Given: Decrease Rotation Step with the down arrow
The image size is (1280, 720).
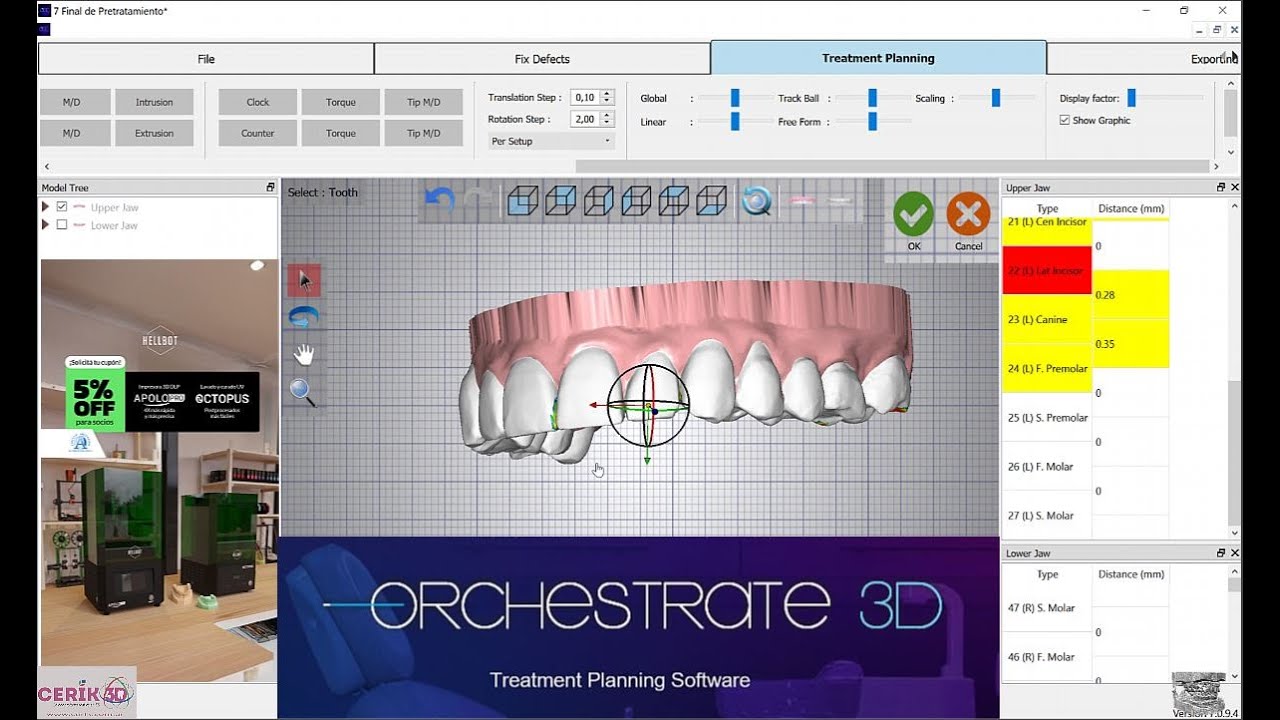Looking at the screenshot, I should [606, 122].
